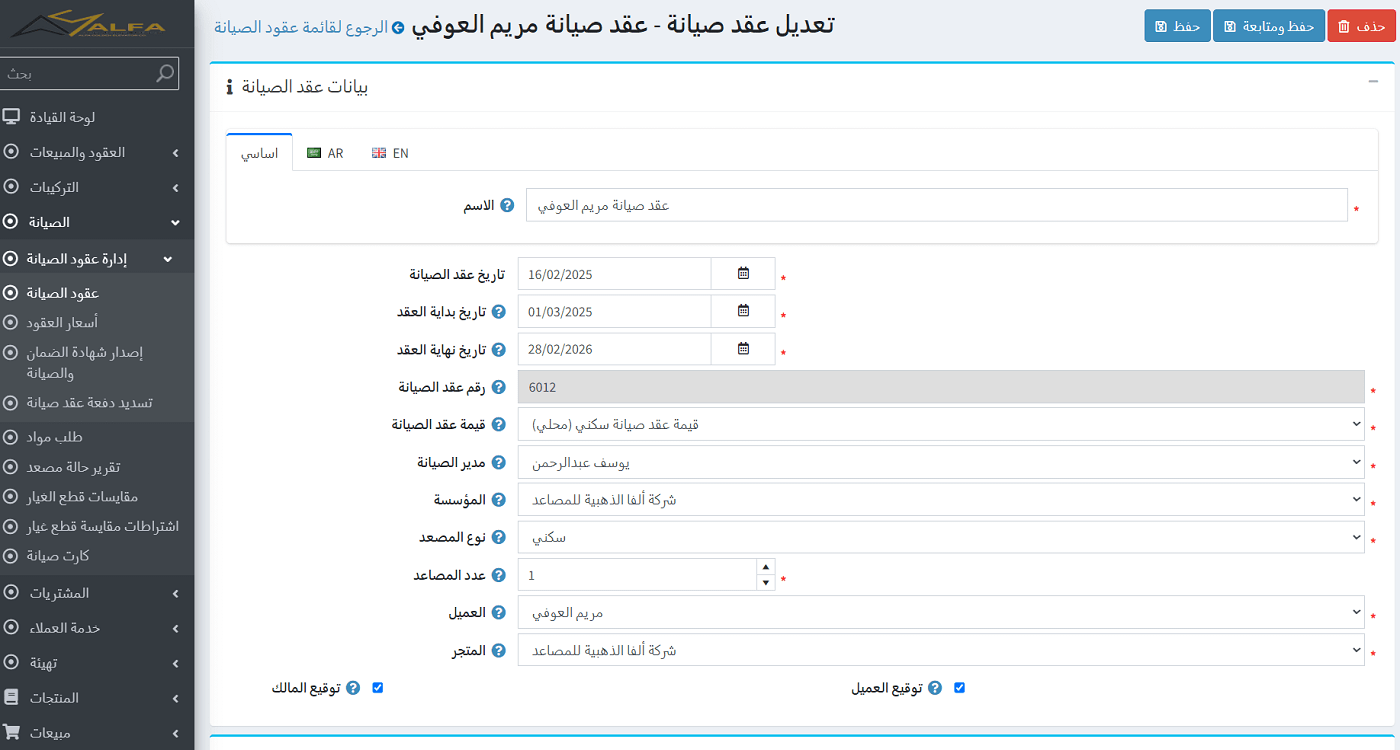Viewport: 1400px width, 750px height.
Task: Click the monitor icon of لوحة القيادة
Action: pyautogui.click(x=11, y=117)
